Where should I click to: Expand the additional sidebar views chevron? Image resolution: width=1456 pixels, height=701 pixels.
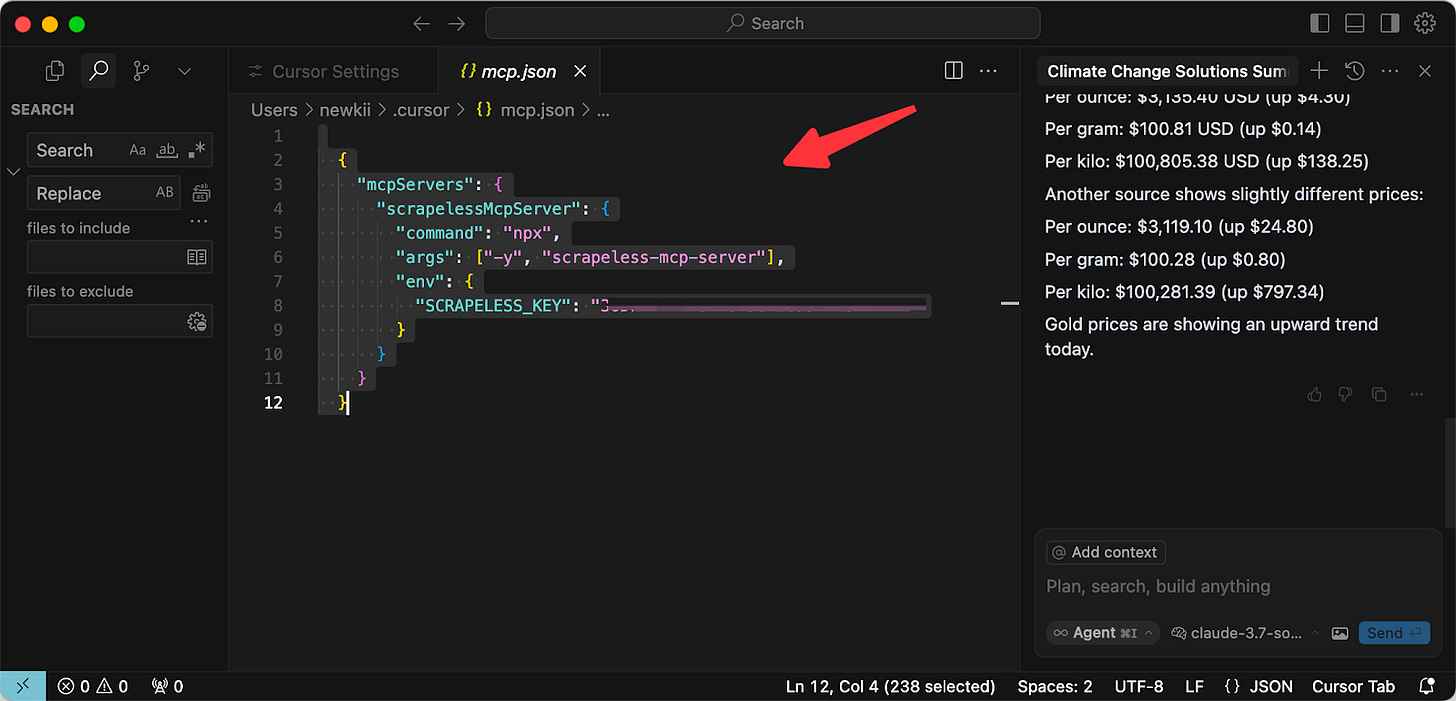(184, 71)
